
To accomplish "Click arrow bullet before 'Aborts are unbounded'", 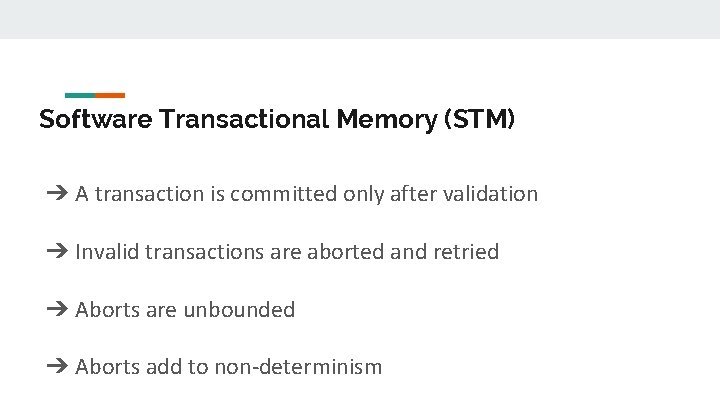I will pyautogui.click(x=57, y=309).
